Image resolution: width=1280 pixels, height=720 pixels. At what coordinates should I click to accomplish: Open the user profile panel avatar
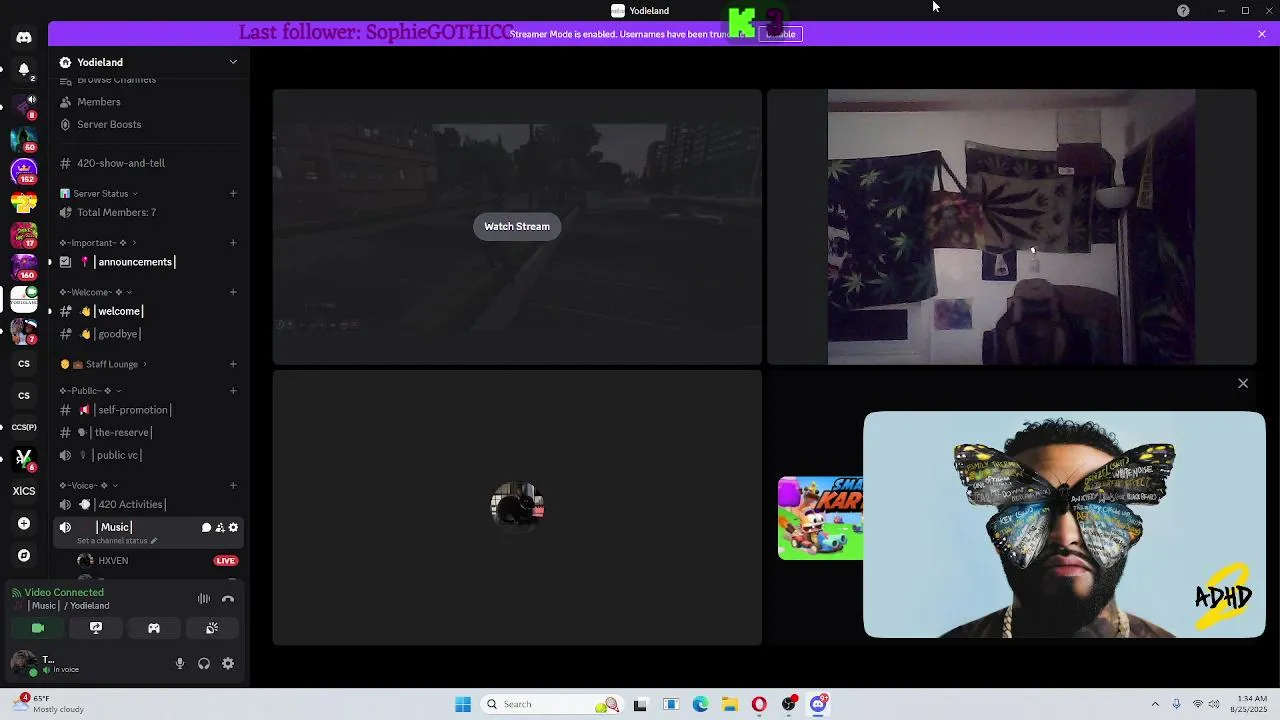[24, 663]
